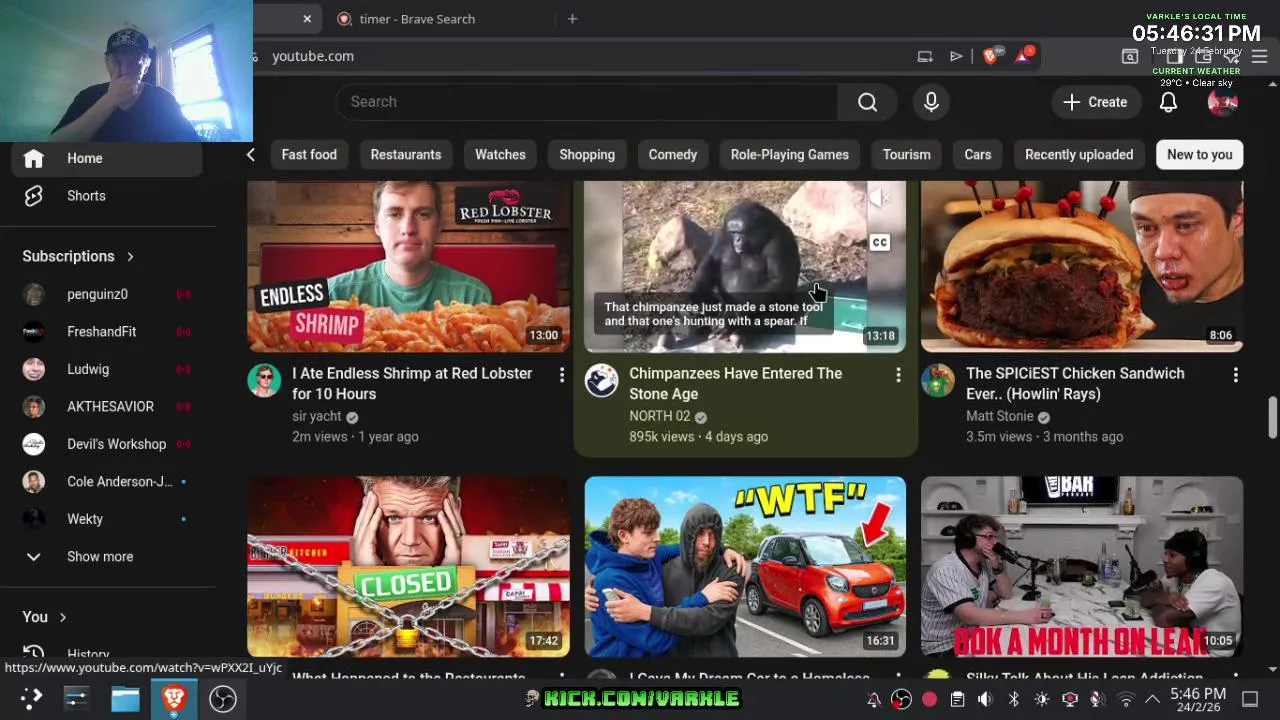Screen dimensions: 1280x720
Task: Switch to timer - Brave Search tab
Action: pyautogui.click(x=440, y=19)
